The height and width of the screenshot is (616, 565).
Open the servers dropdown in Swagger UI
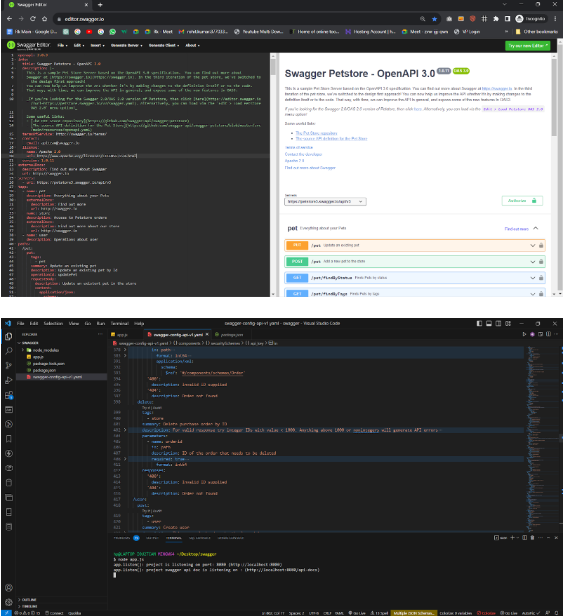[325, 202]
